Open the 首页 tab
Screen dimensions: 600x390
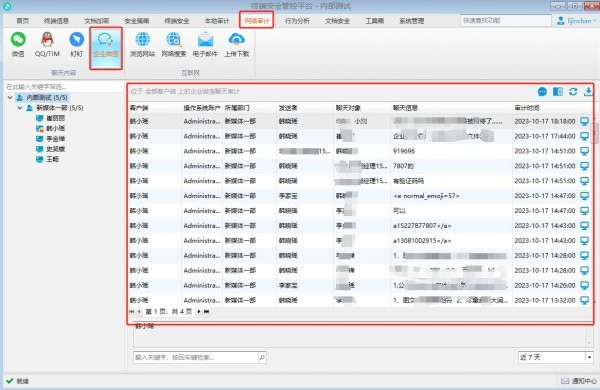(x=23, y=21)
